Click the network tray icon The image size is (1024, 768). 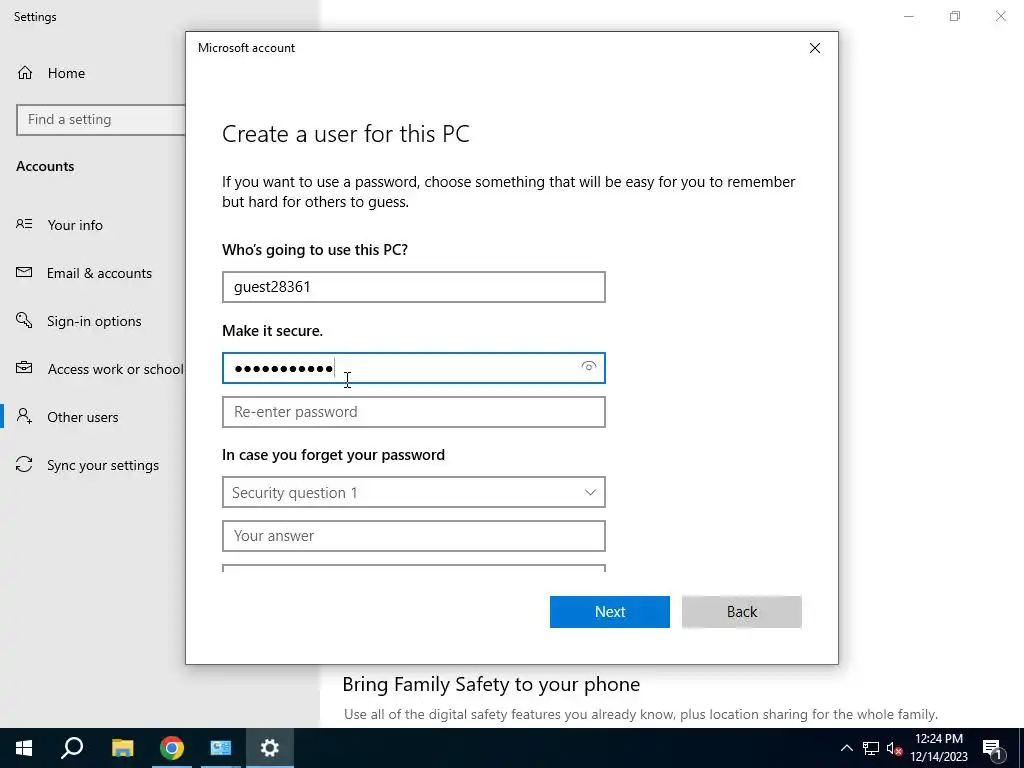click(871, 748)
